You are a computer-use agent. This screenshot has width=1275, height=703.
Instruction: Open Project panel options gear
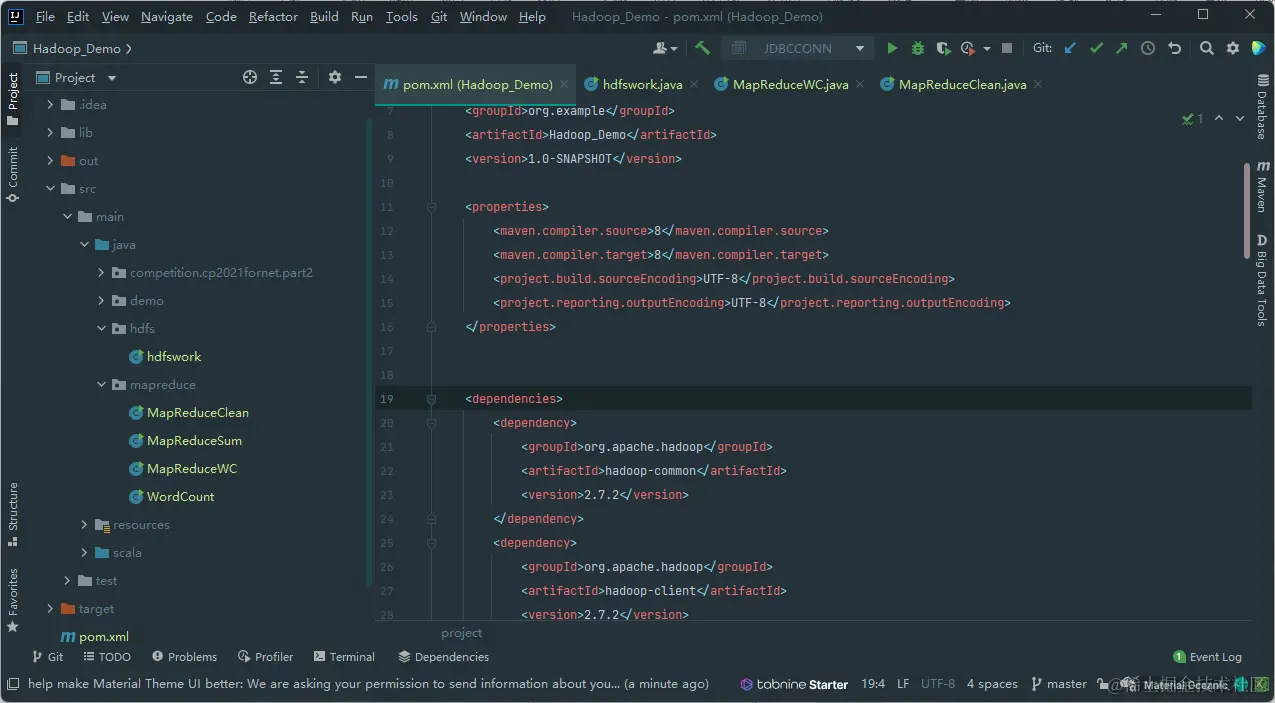pos(335,77)
